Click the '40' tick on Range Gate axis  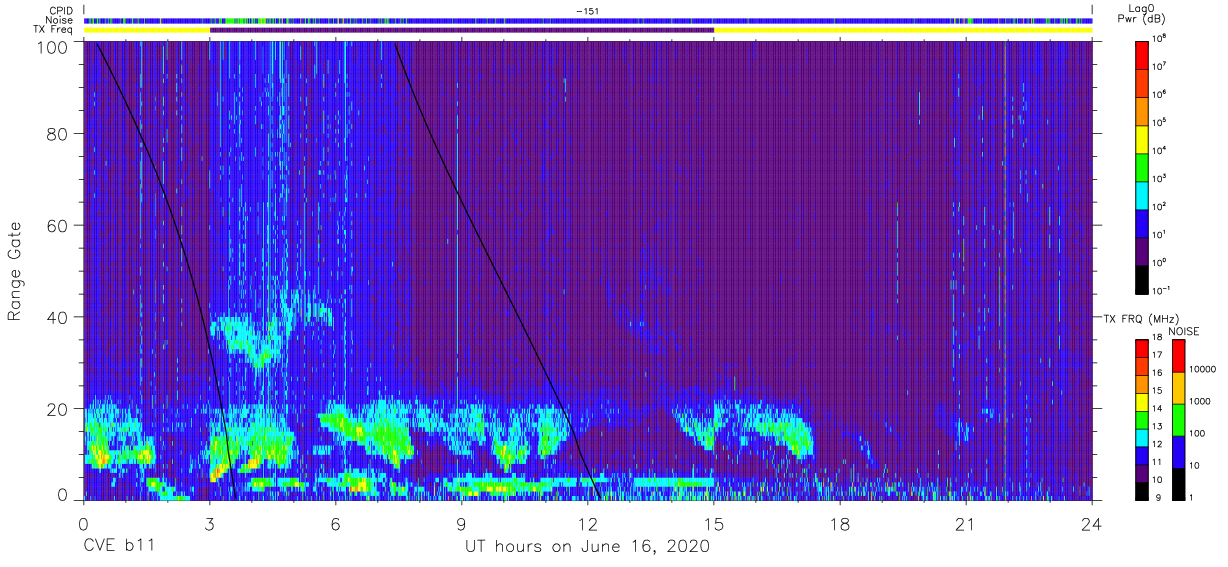coord(58,317)
